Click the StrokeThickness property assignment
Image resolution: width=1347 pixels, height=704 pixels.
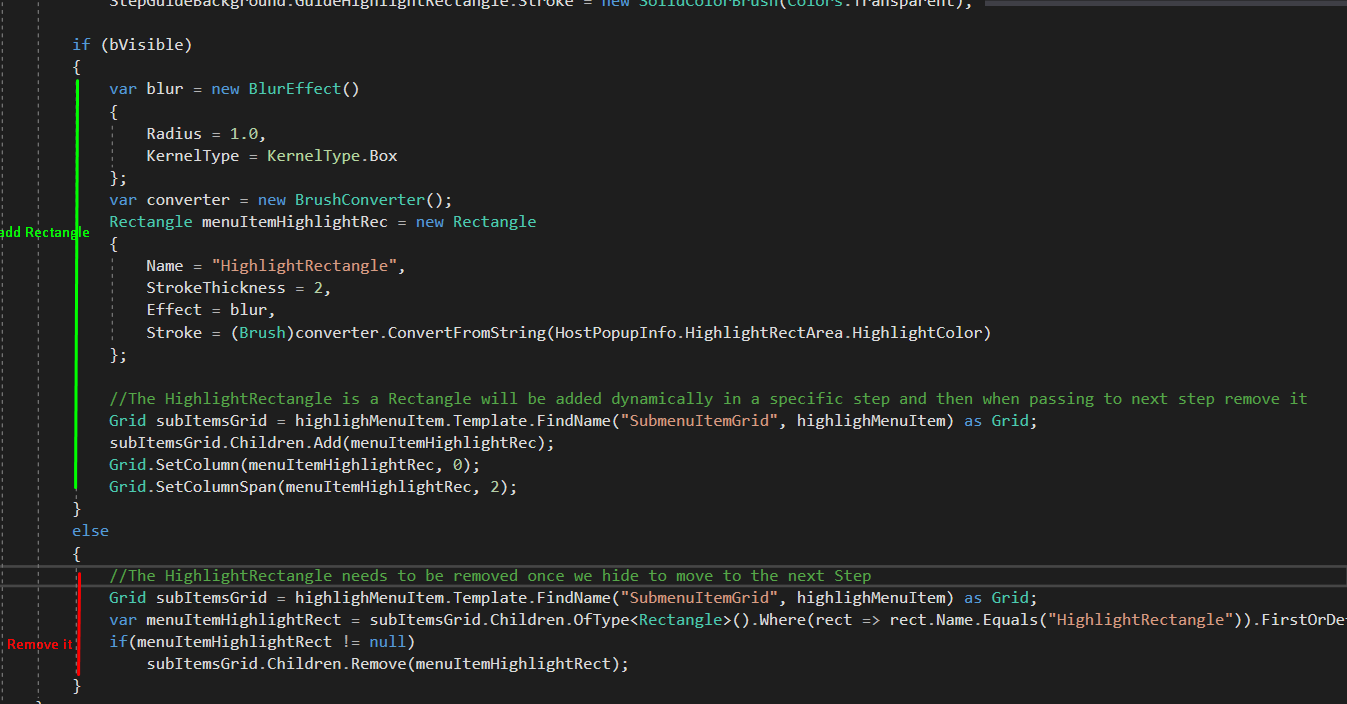tap(216, 287)
